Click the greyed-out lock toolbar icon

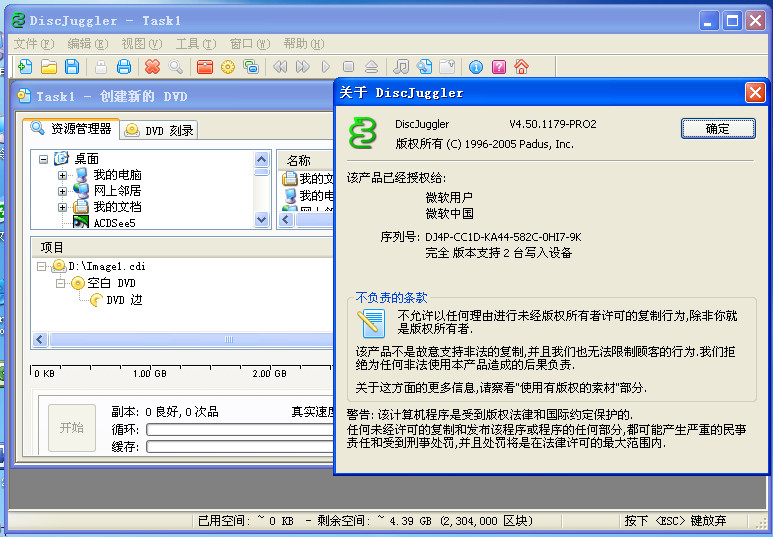click(x=101, y=67)
